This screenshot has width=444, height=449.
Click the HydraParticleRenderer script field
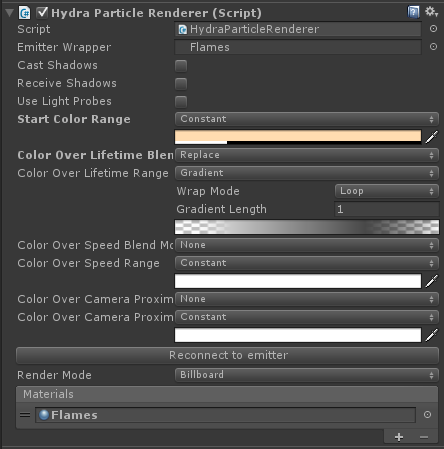[x=298, y=29]
